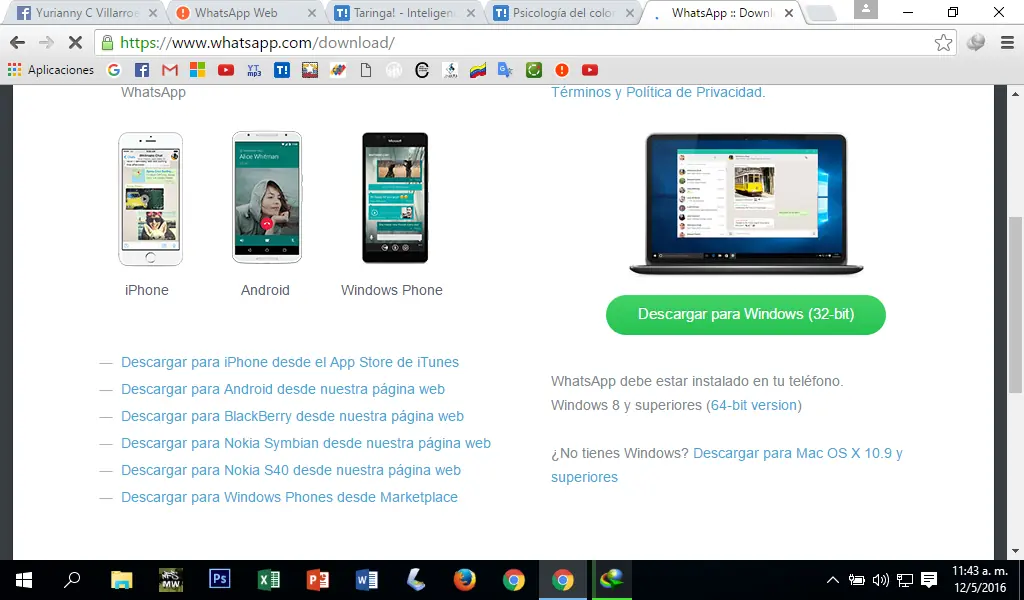
Task: Open the Google Translate bookmark
Action: coord(505,70)
